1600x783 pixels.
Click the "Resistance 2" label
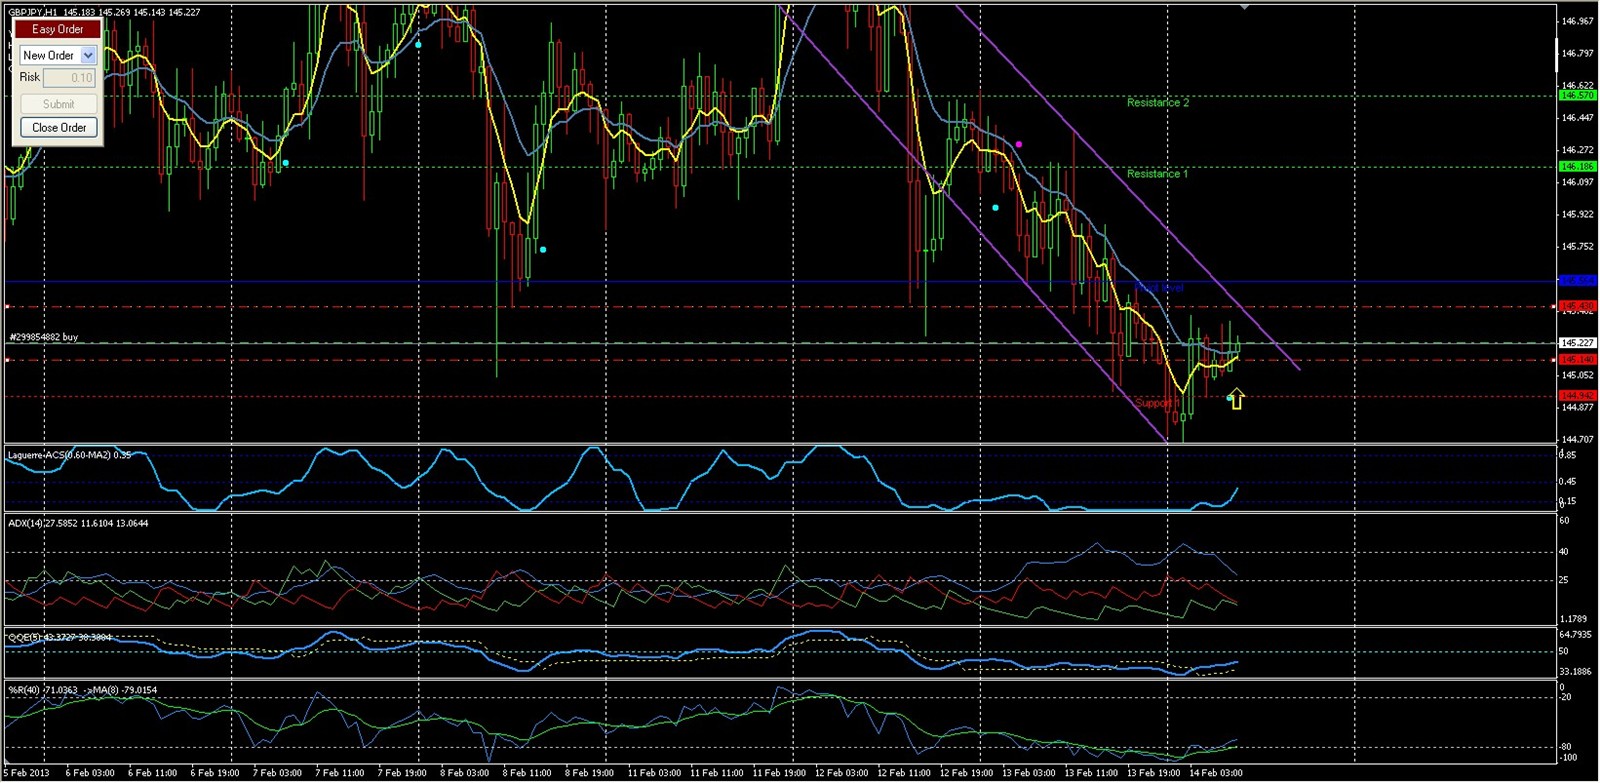click(1158, 102)
